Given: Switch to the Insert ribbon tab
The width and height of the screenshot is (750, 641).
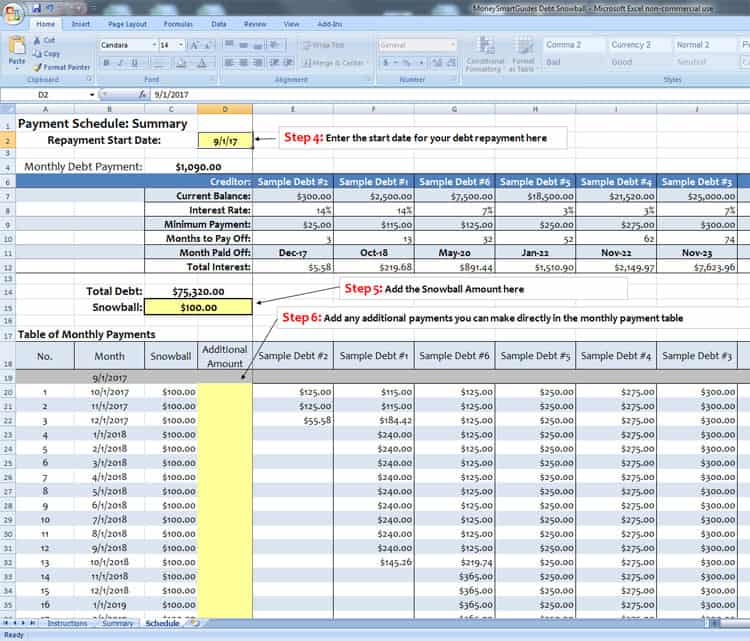Looking at the screenshot, I should coord(80,24).
